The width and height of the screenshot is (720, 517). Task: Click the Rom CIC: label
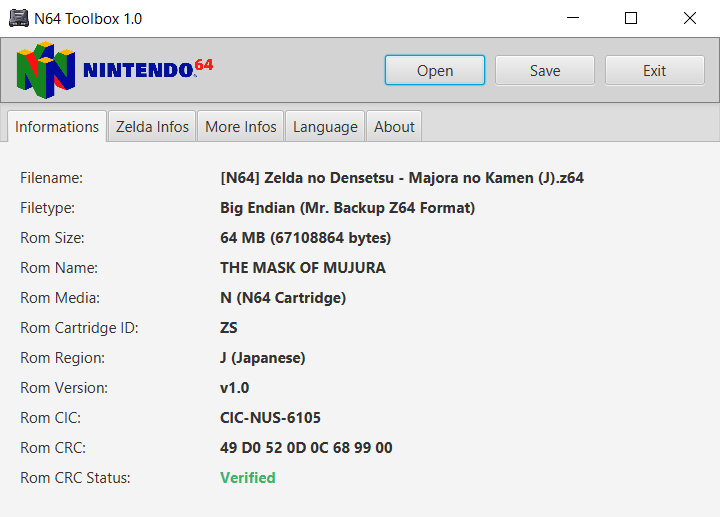pos(51,418)
